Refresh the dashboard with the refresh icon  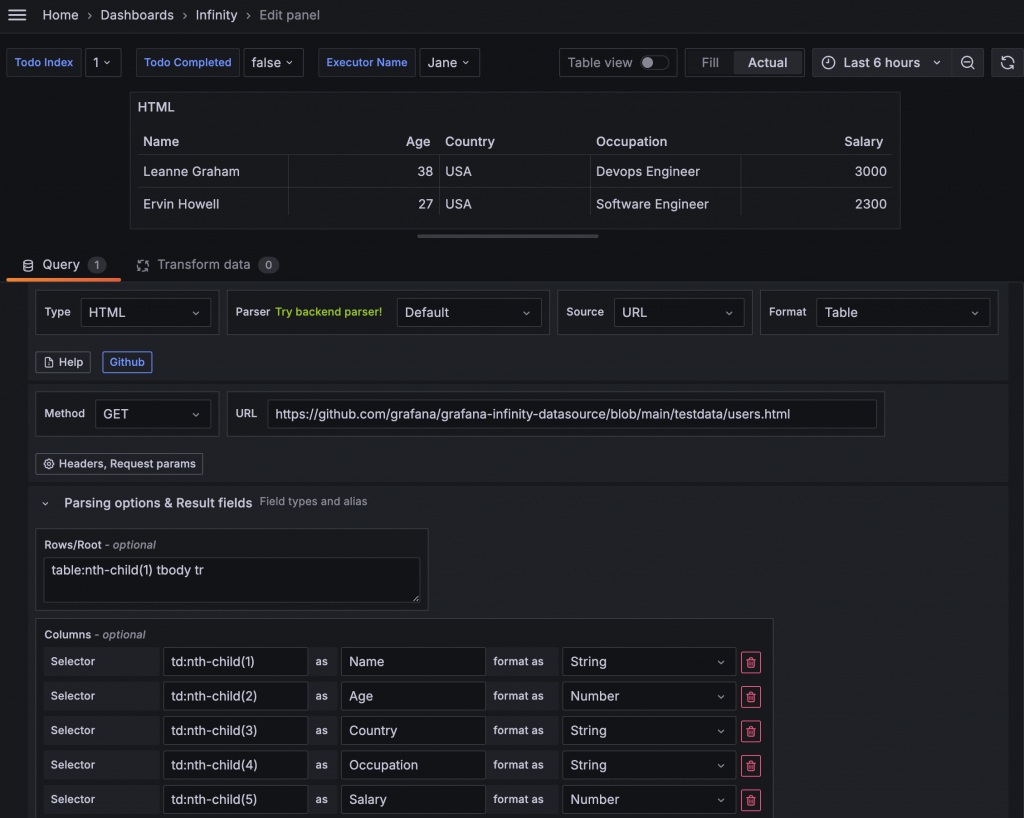pyautogui.click(x=1007, y=63)
